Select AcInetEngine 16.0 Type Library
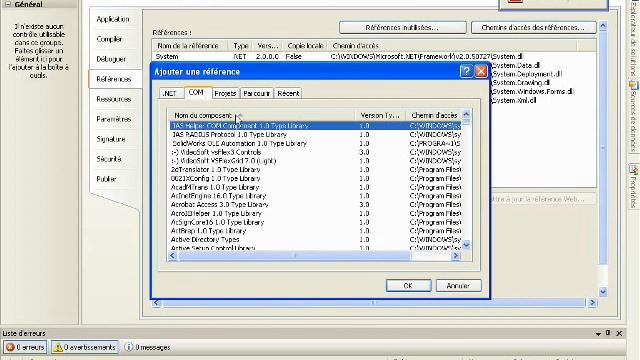 pyautogui.click(x=315, y=196)
